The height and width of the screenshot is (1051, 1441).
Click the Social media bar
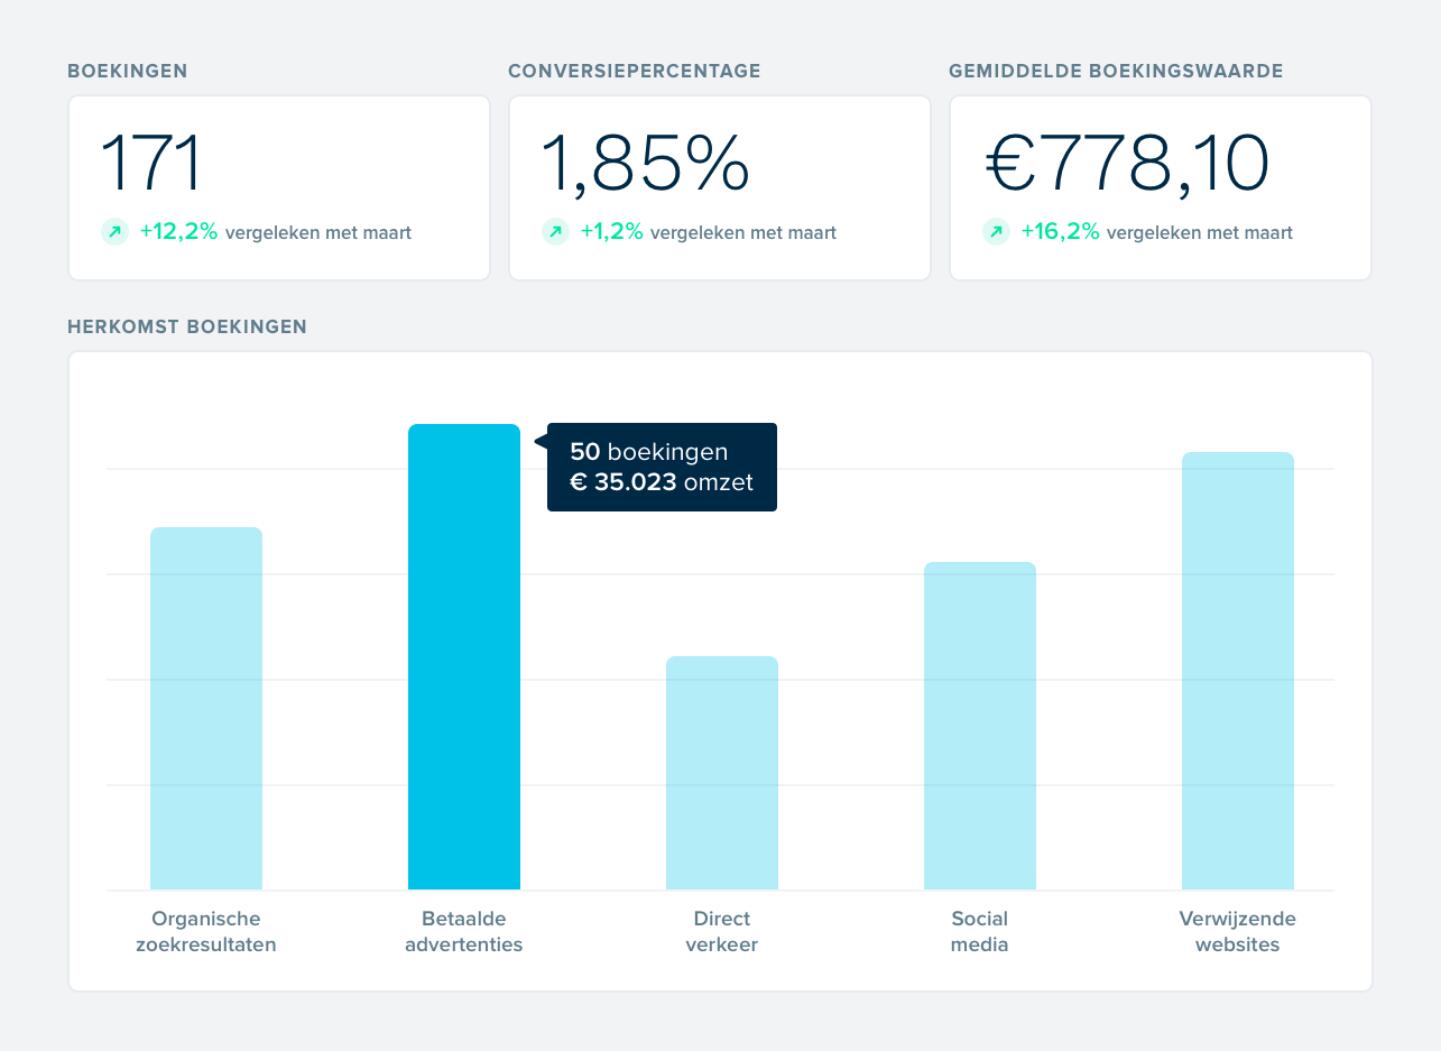980,725
